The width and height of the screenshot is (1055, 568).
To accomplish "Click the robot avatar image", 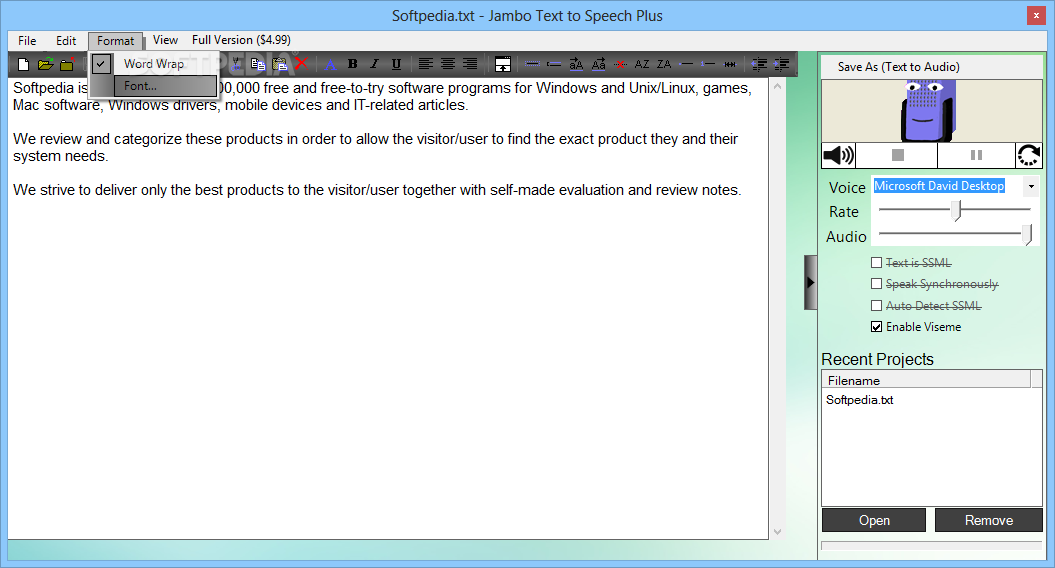I will pyautogui.click(x=928, y=110).
